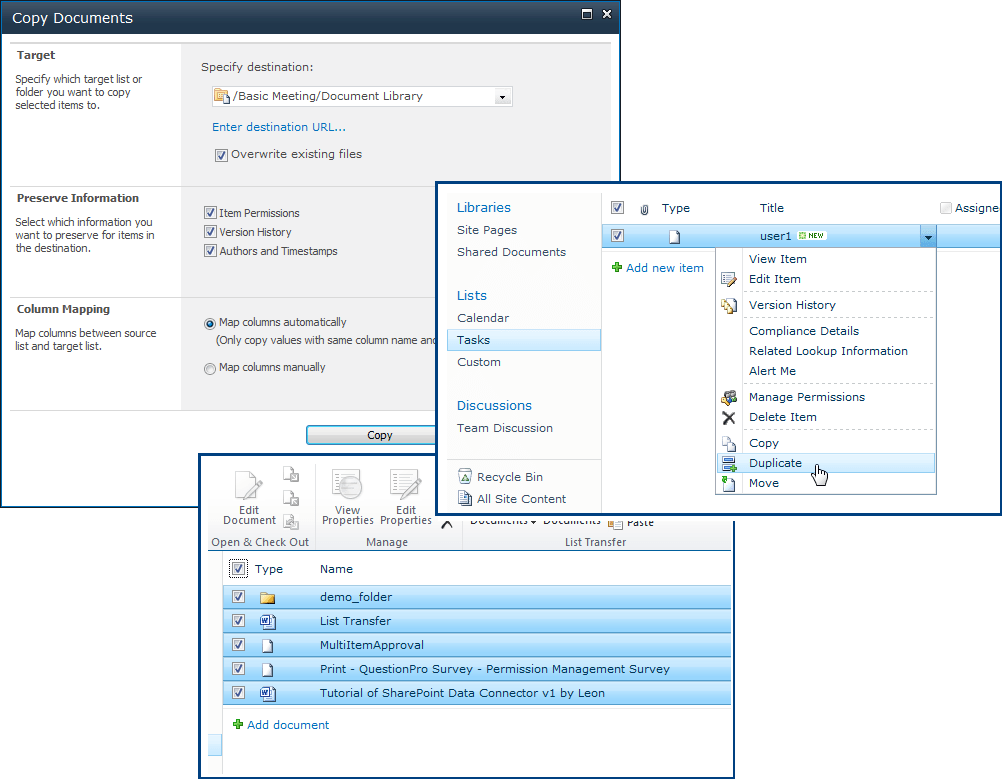1002x779 pixels.
Task: Click the Paste icon in List Transfer group
Action: (615, 524)
